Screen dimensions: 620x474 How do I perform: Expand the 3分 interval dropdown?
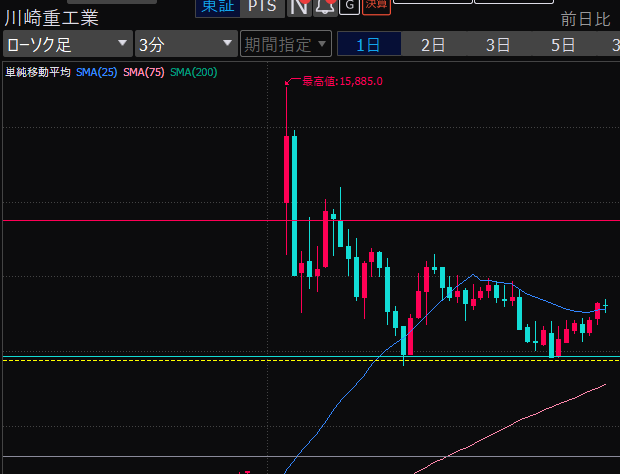[184, 44]
